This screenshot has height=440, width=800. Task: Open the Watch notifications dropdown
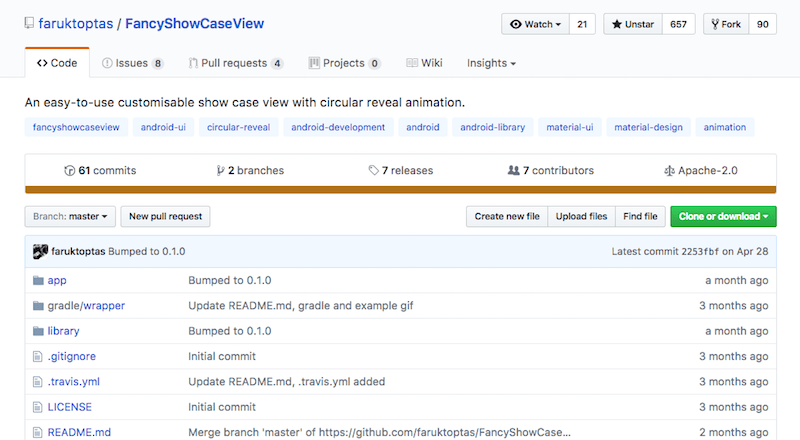coord(535,24)
